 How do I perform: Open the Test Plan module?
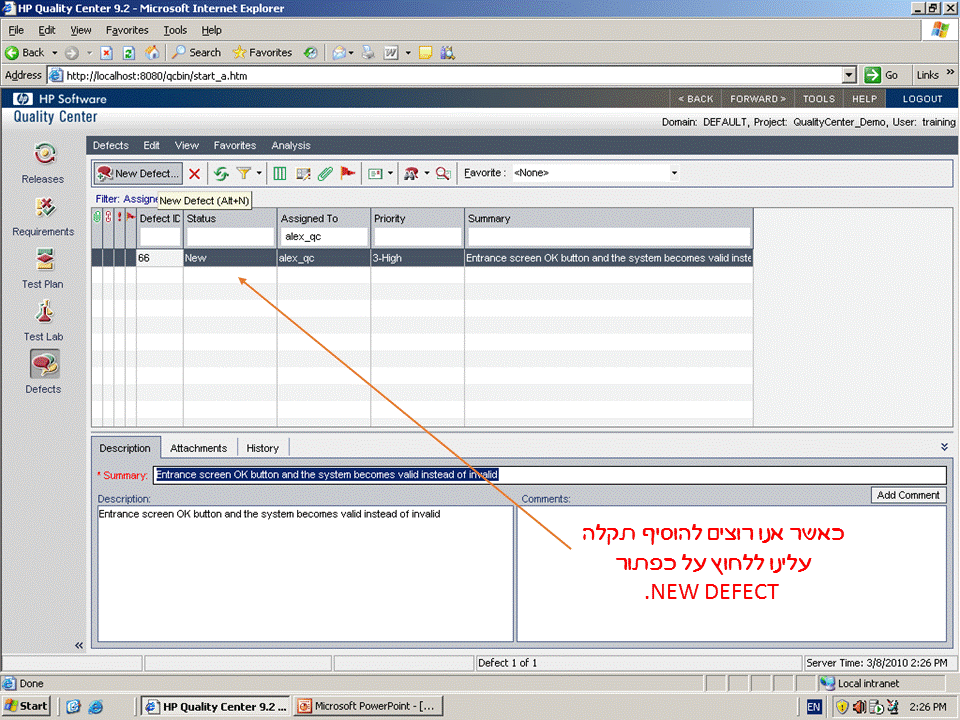click(x=43, y=268)
